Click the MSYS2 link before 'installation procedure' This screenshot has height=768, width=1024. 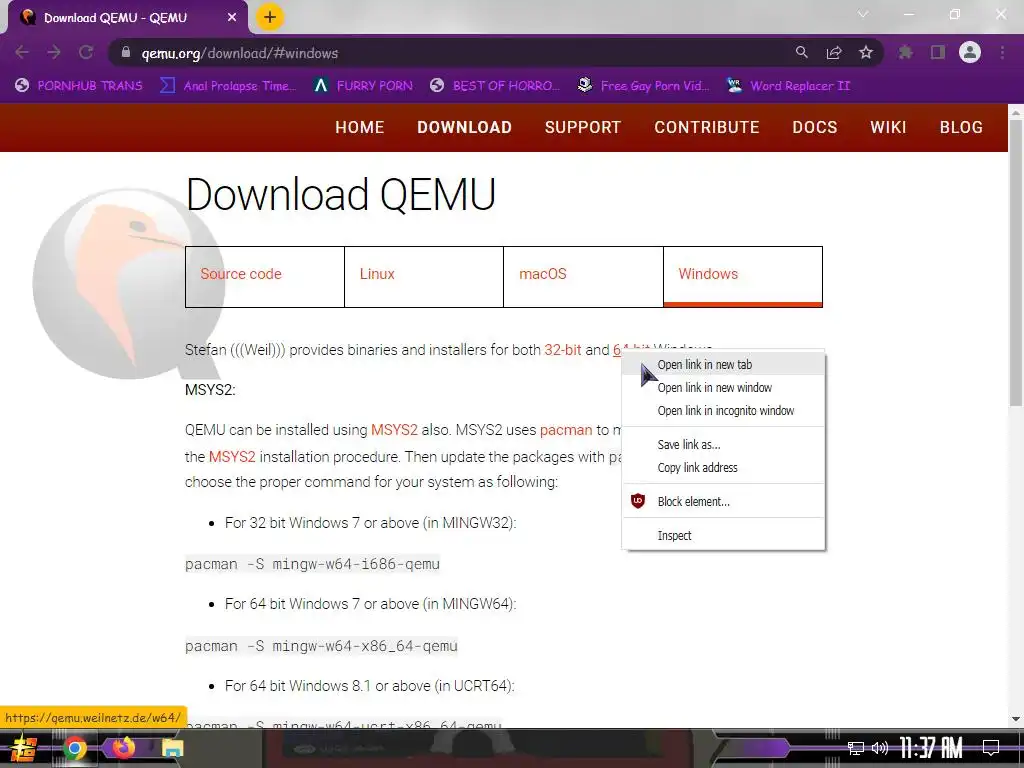[x=232, y=456]
